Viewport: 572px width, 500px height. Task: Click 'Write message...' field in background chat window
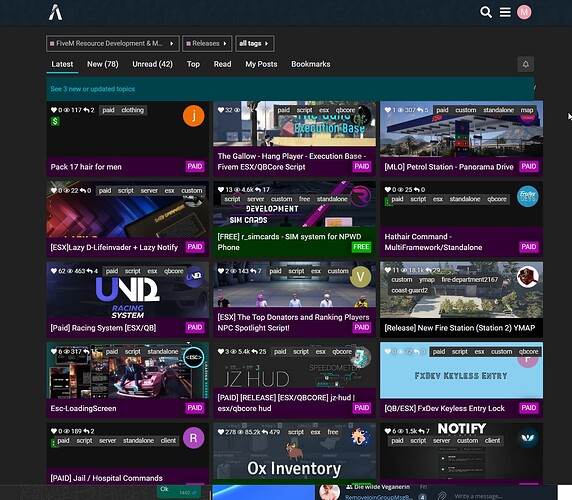pyautogui.click(x=477, y=496)
